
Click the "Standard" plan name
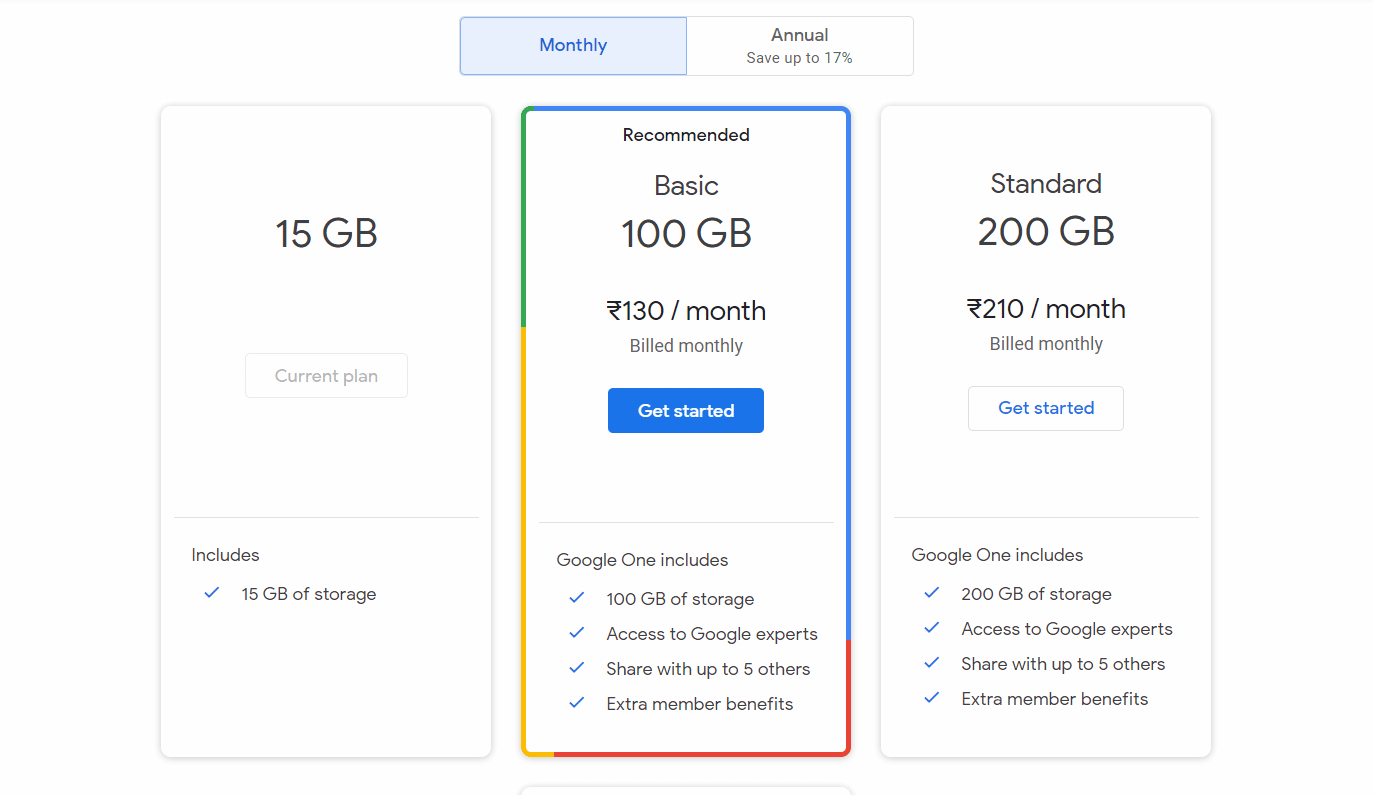click(x=1046, y=184)
